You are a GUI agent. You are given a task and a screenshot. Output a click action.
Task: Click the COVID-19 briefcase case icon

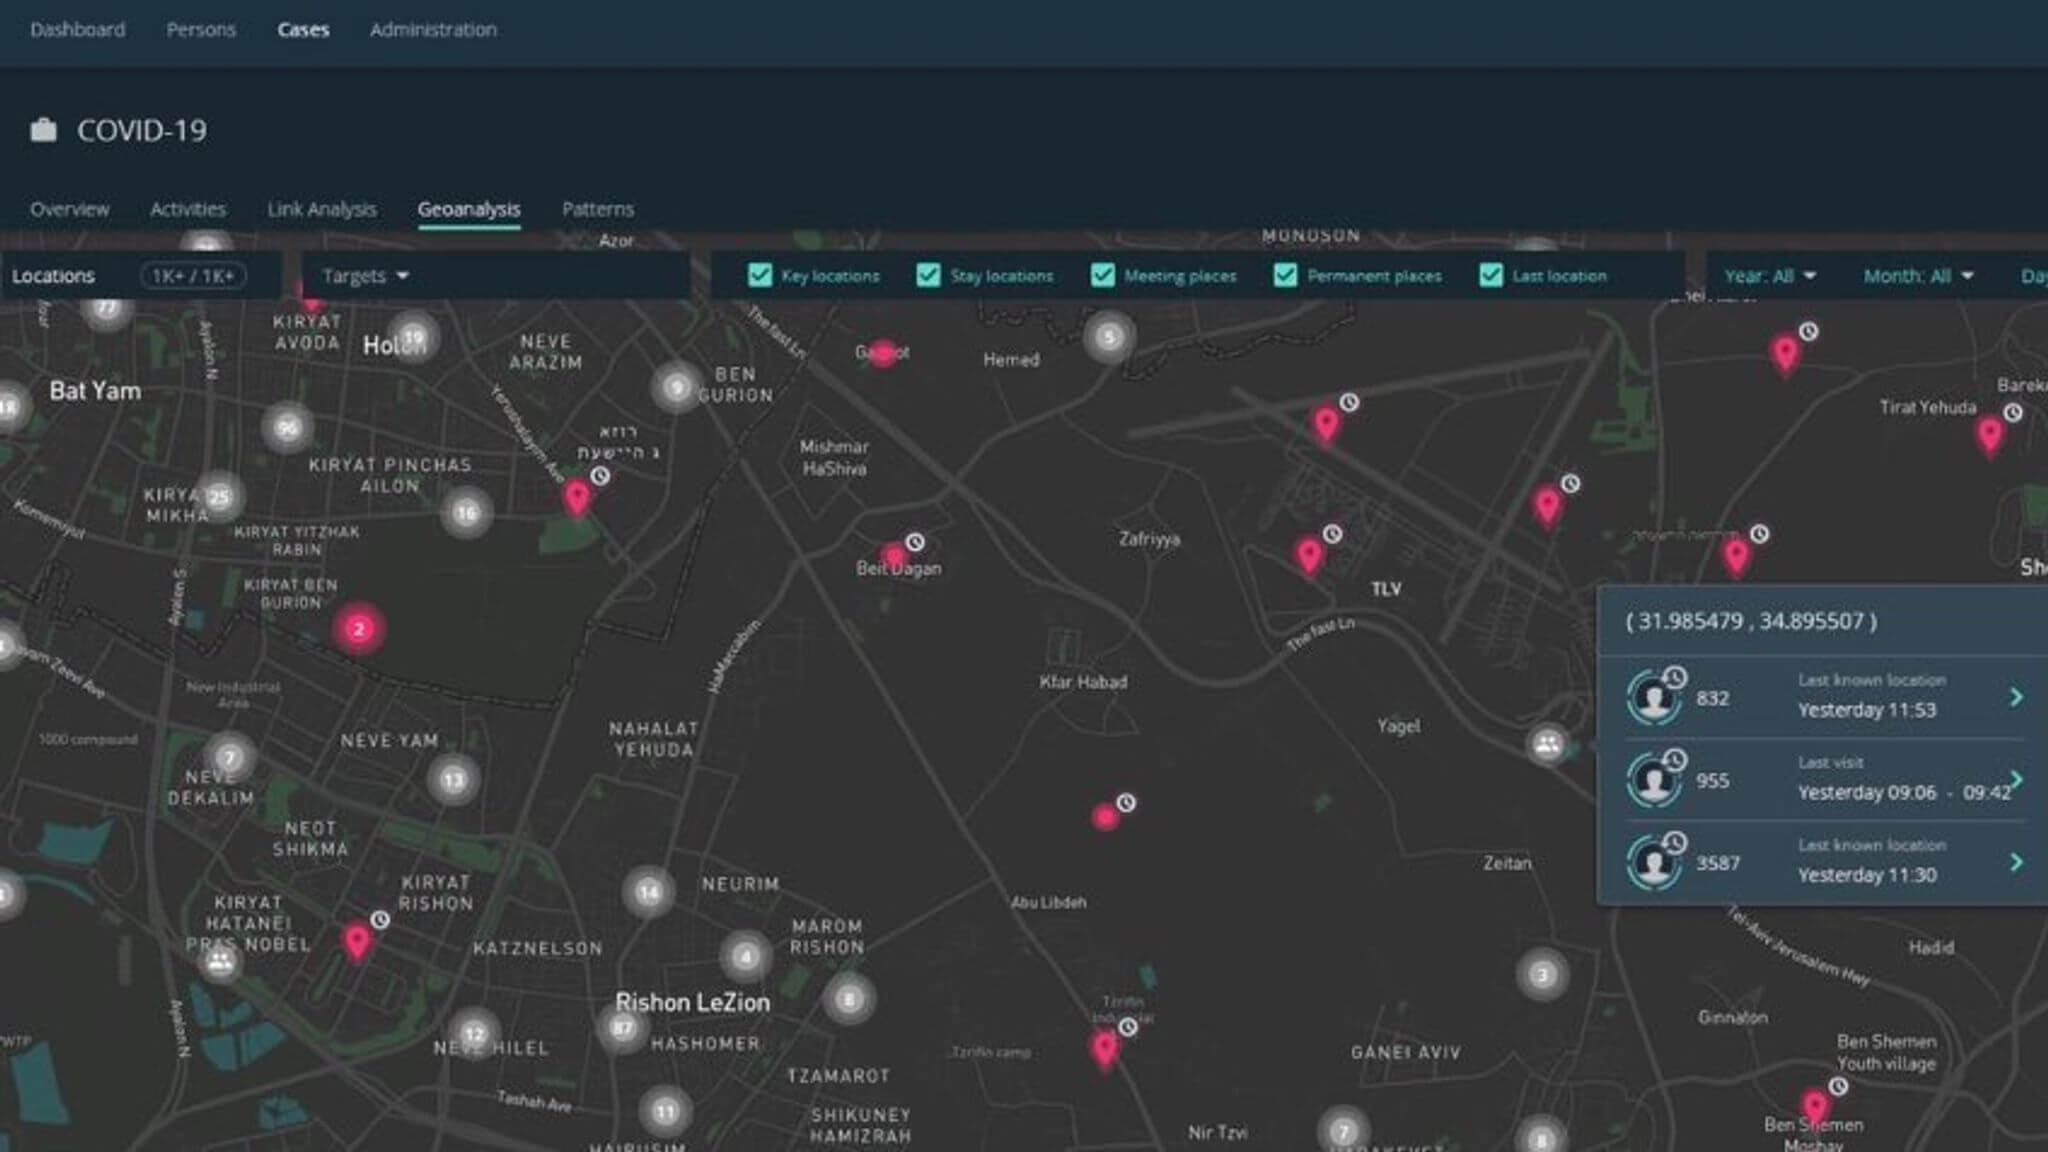click(x=43, y=130)
